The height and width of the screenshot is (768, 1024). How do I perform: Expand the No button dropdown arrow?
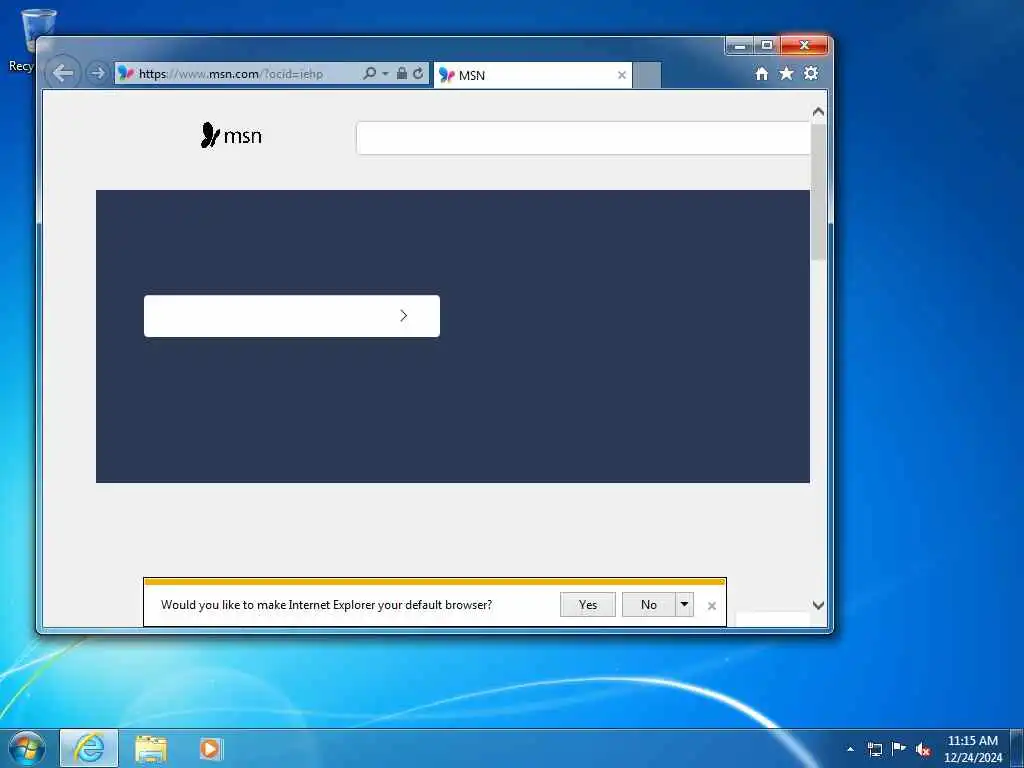tap(684, 605)
